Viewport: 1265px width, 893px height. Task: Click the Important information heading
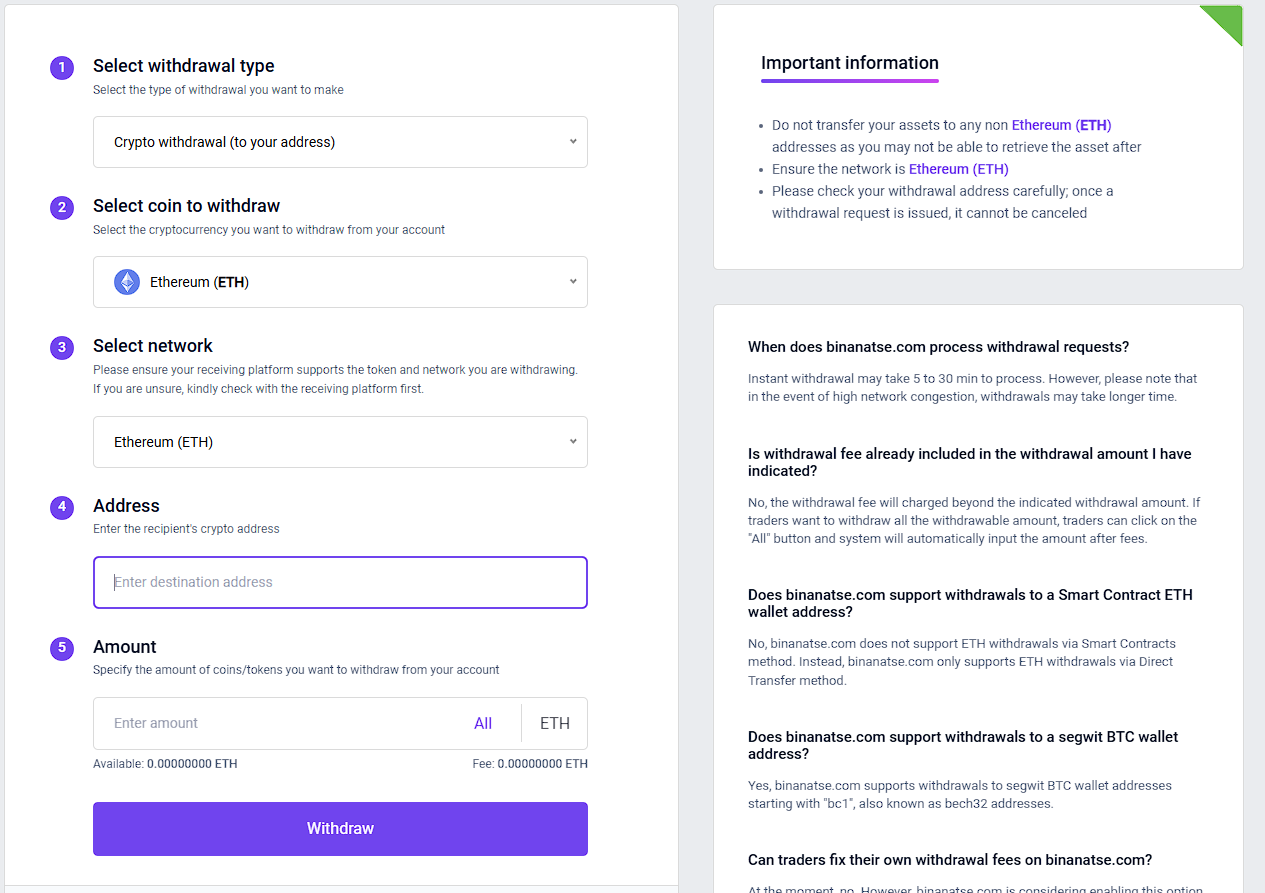(849, 63)
